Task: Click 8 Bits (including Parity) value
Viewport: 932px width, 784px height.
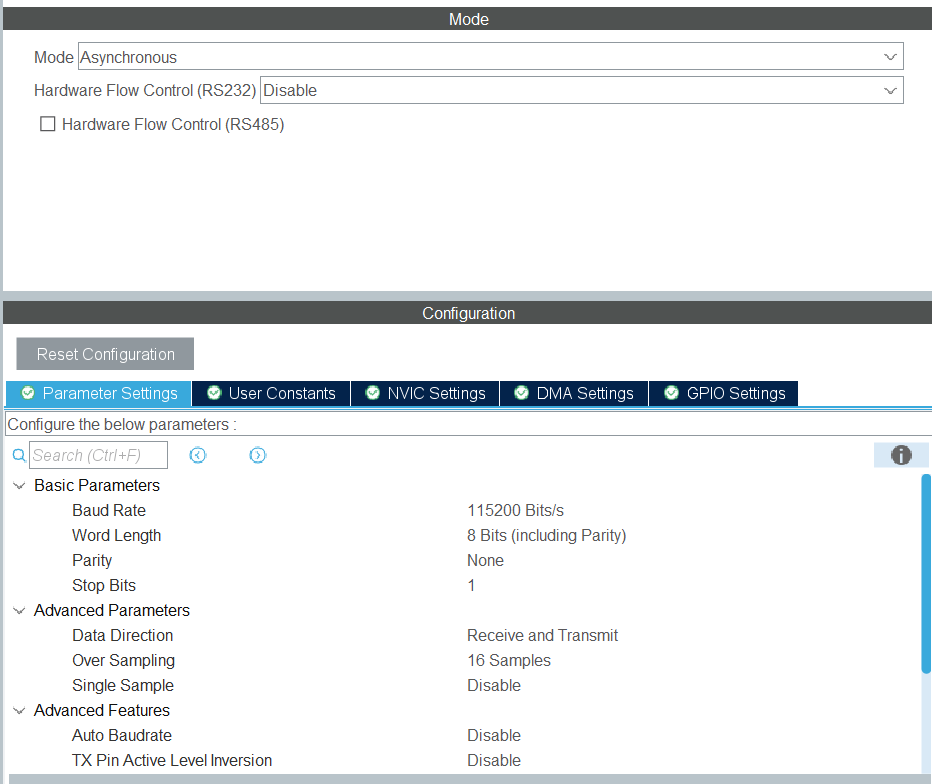Action: coord(546,536)
